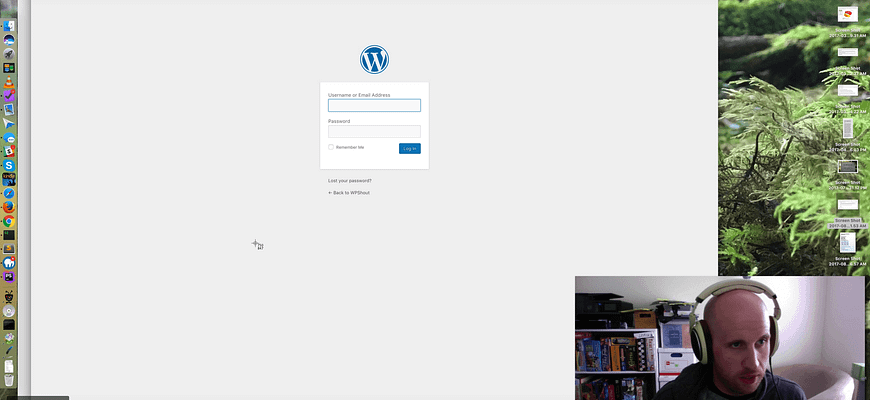
Task: Open Preview app in the dock
Action: [x=9, y=110]
